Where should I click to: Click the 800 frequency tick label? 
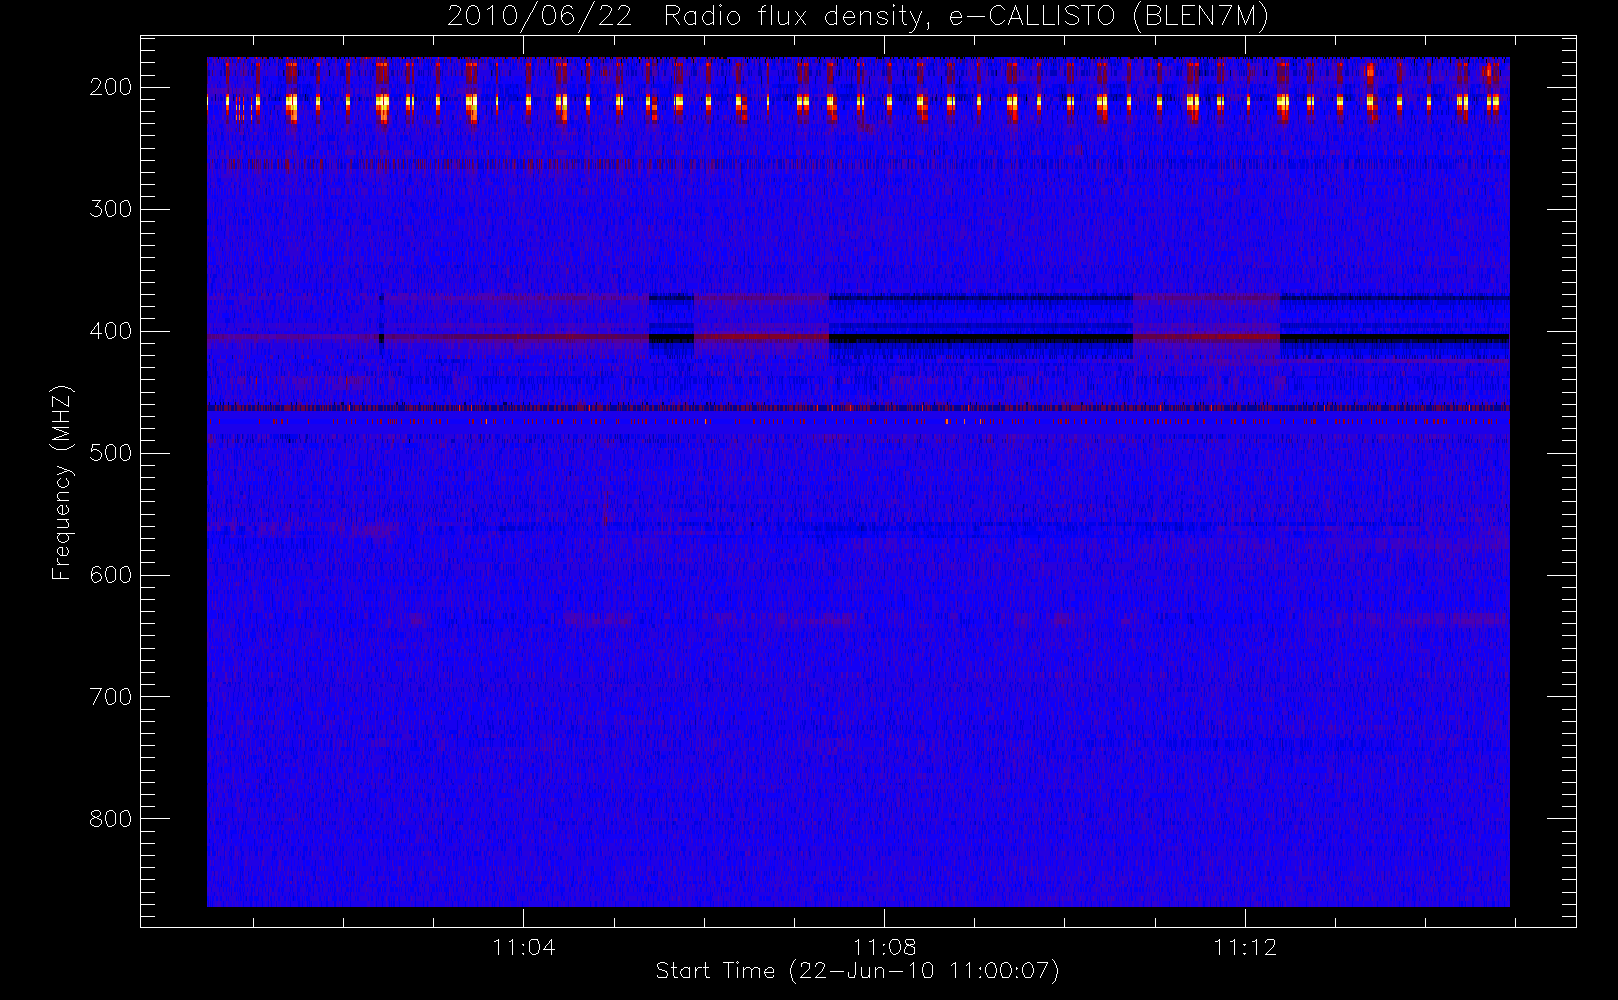(110, 819)
